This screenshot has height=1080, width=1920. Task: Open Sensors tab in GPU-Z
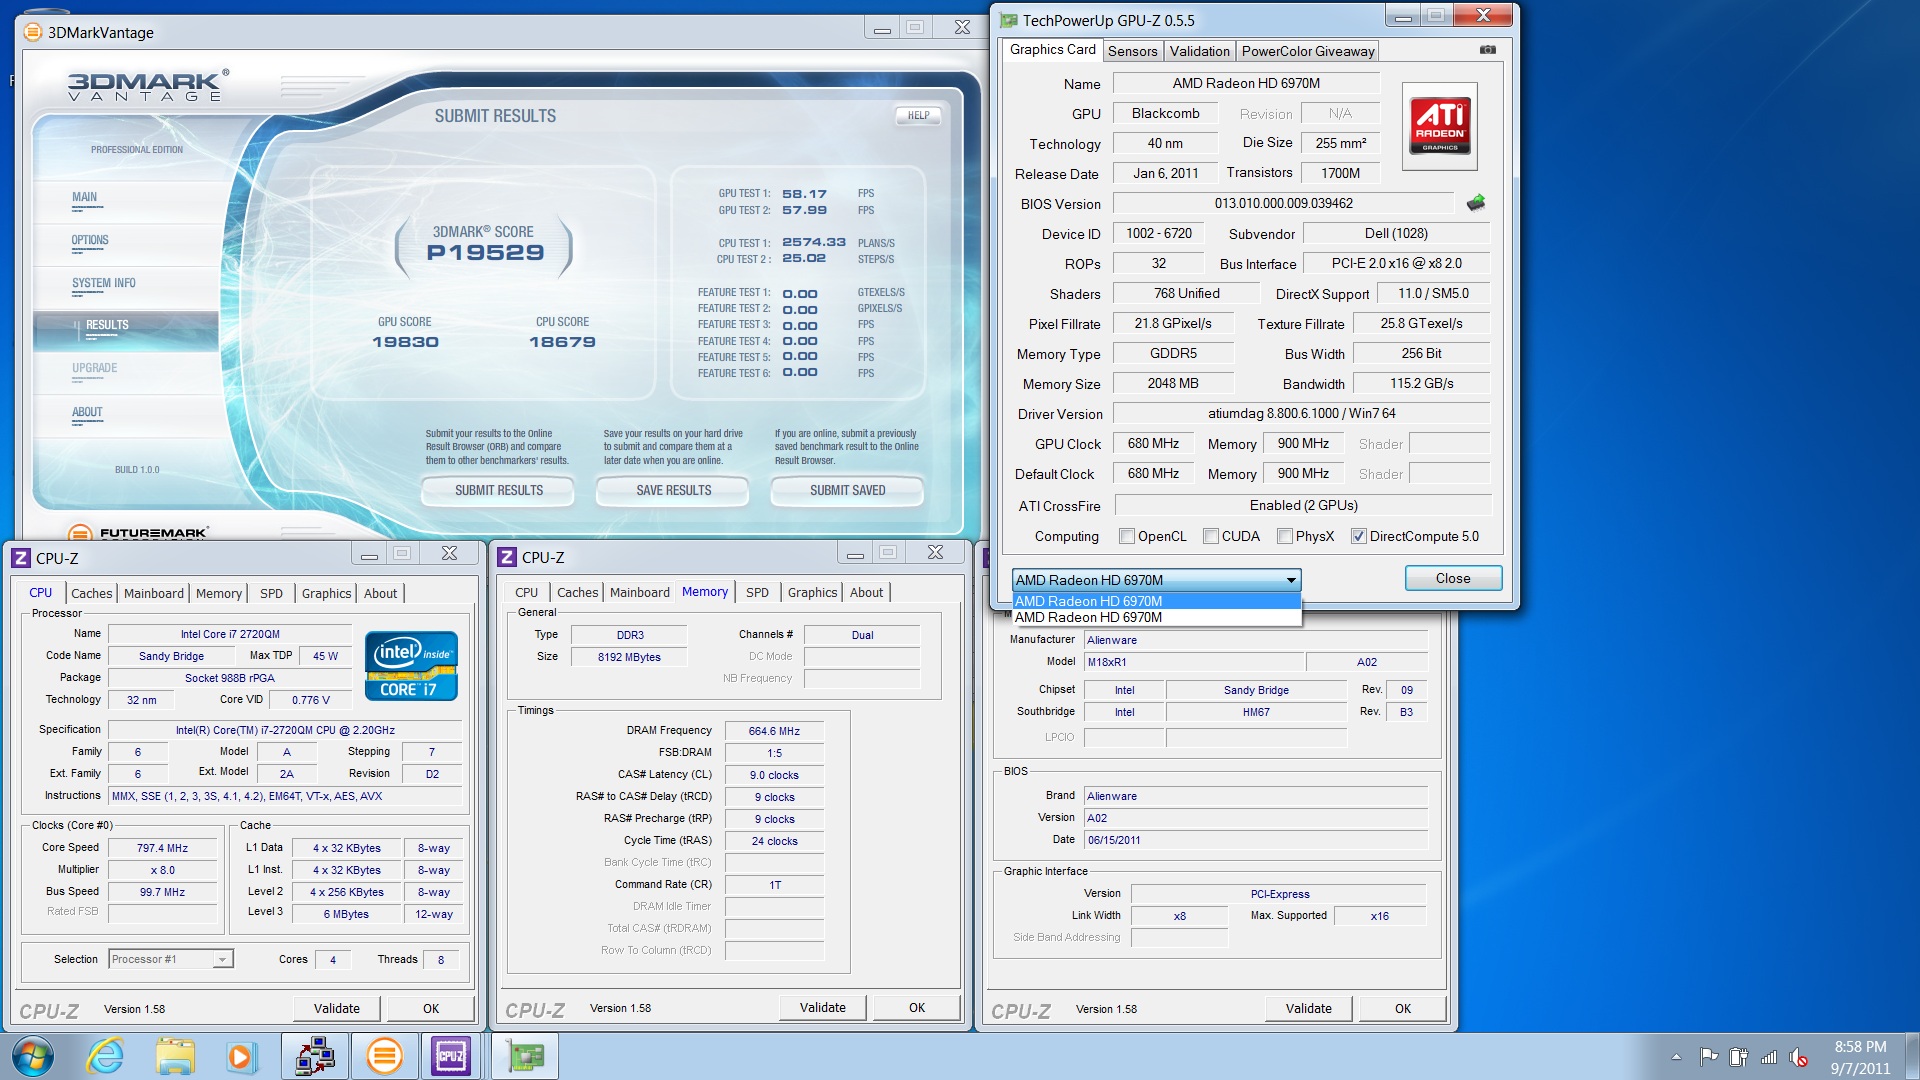(x=1133, y=51)
